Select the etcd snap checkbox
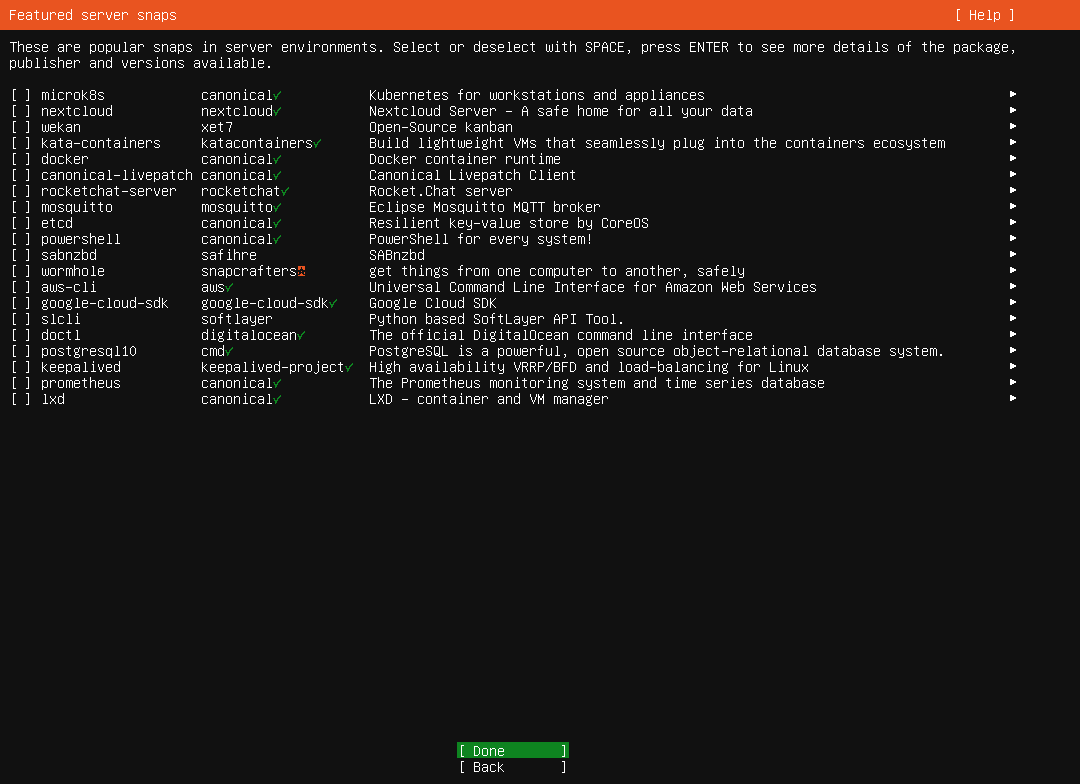 tap(21, 223)
